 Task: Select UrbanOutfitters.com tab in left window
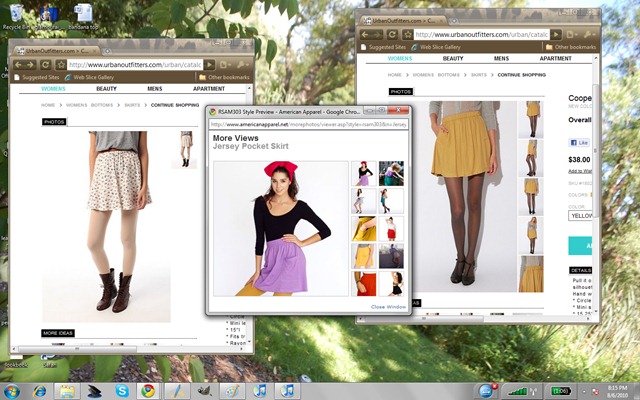pyautogui.click(x=56, y=51)
